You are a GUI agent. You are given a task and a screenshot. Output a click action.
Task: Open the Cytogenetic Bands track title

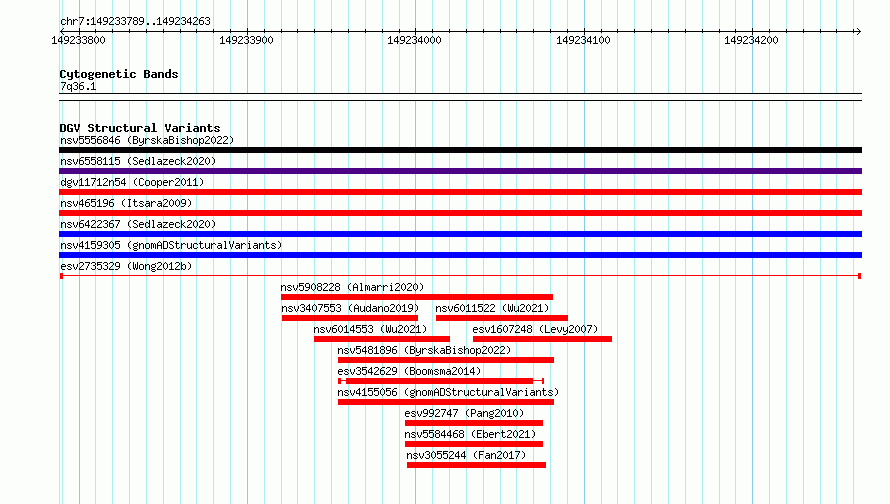tap(119, 74)
